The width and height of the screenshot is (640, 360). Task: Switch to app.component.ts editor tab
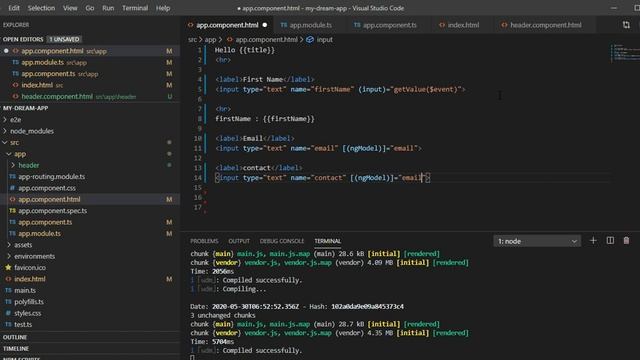coord(389,25)
